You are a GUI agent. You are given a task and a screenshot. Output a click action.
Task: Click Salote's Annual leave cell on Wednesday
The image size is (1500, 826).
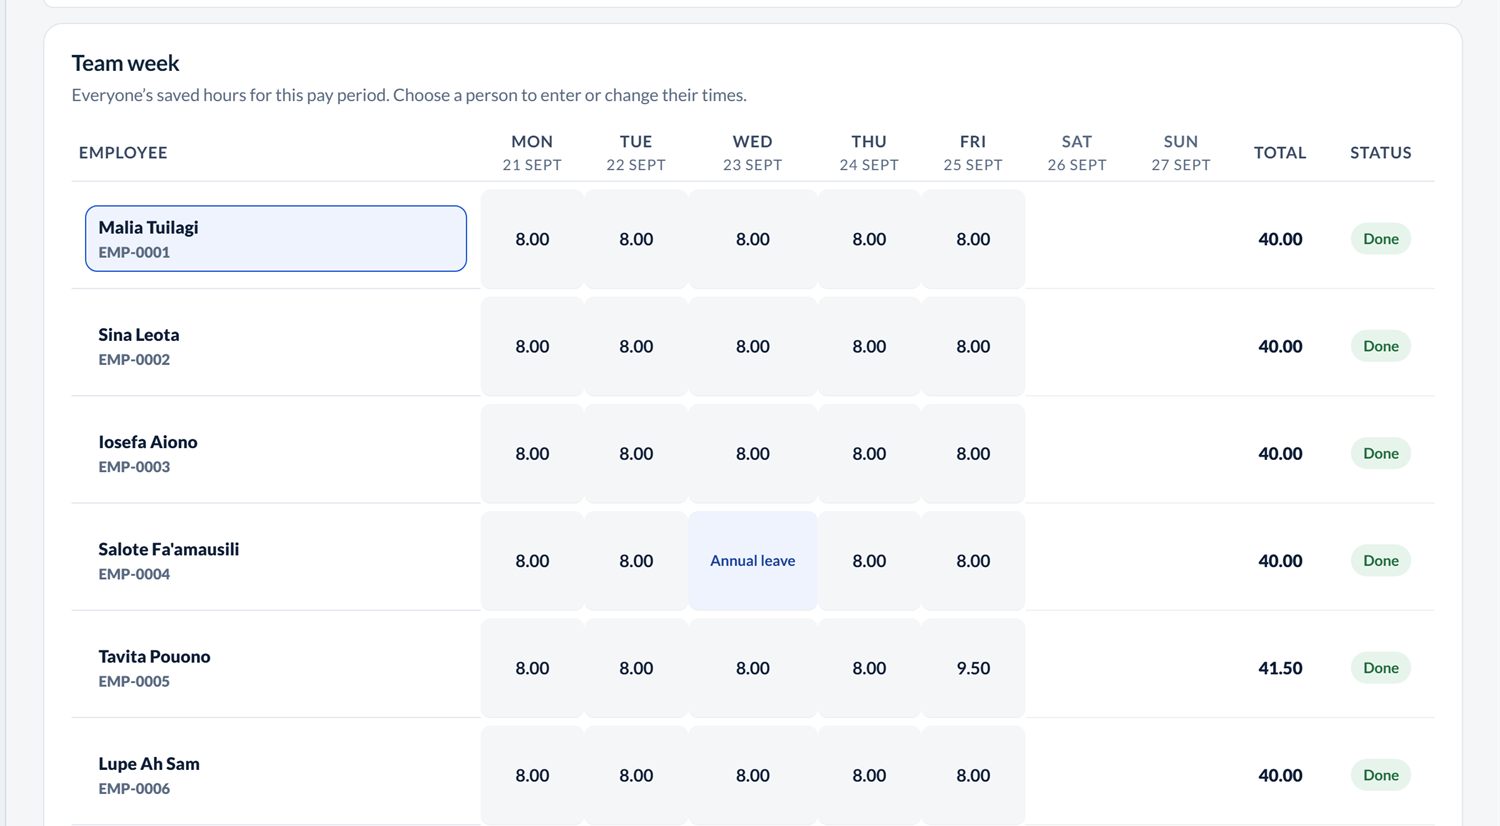click(753, 561)
